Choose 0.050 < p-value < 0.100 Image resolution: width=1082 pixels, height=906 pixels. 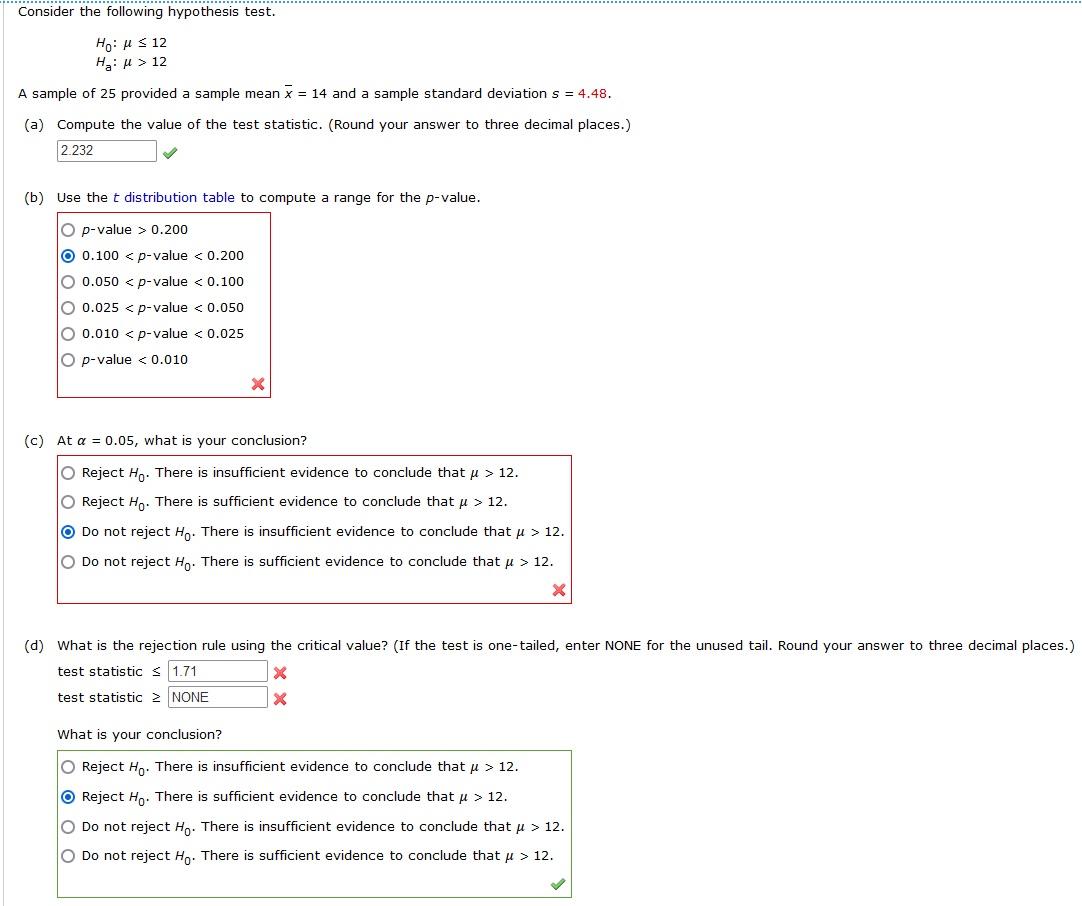click(66, 281)
